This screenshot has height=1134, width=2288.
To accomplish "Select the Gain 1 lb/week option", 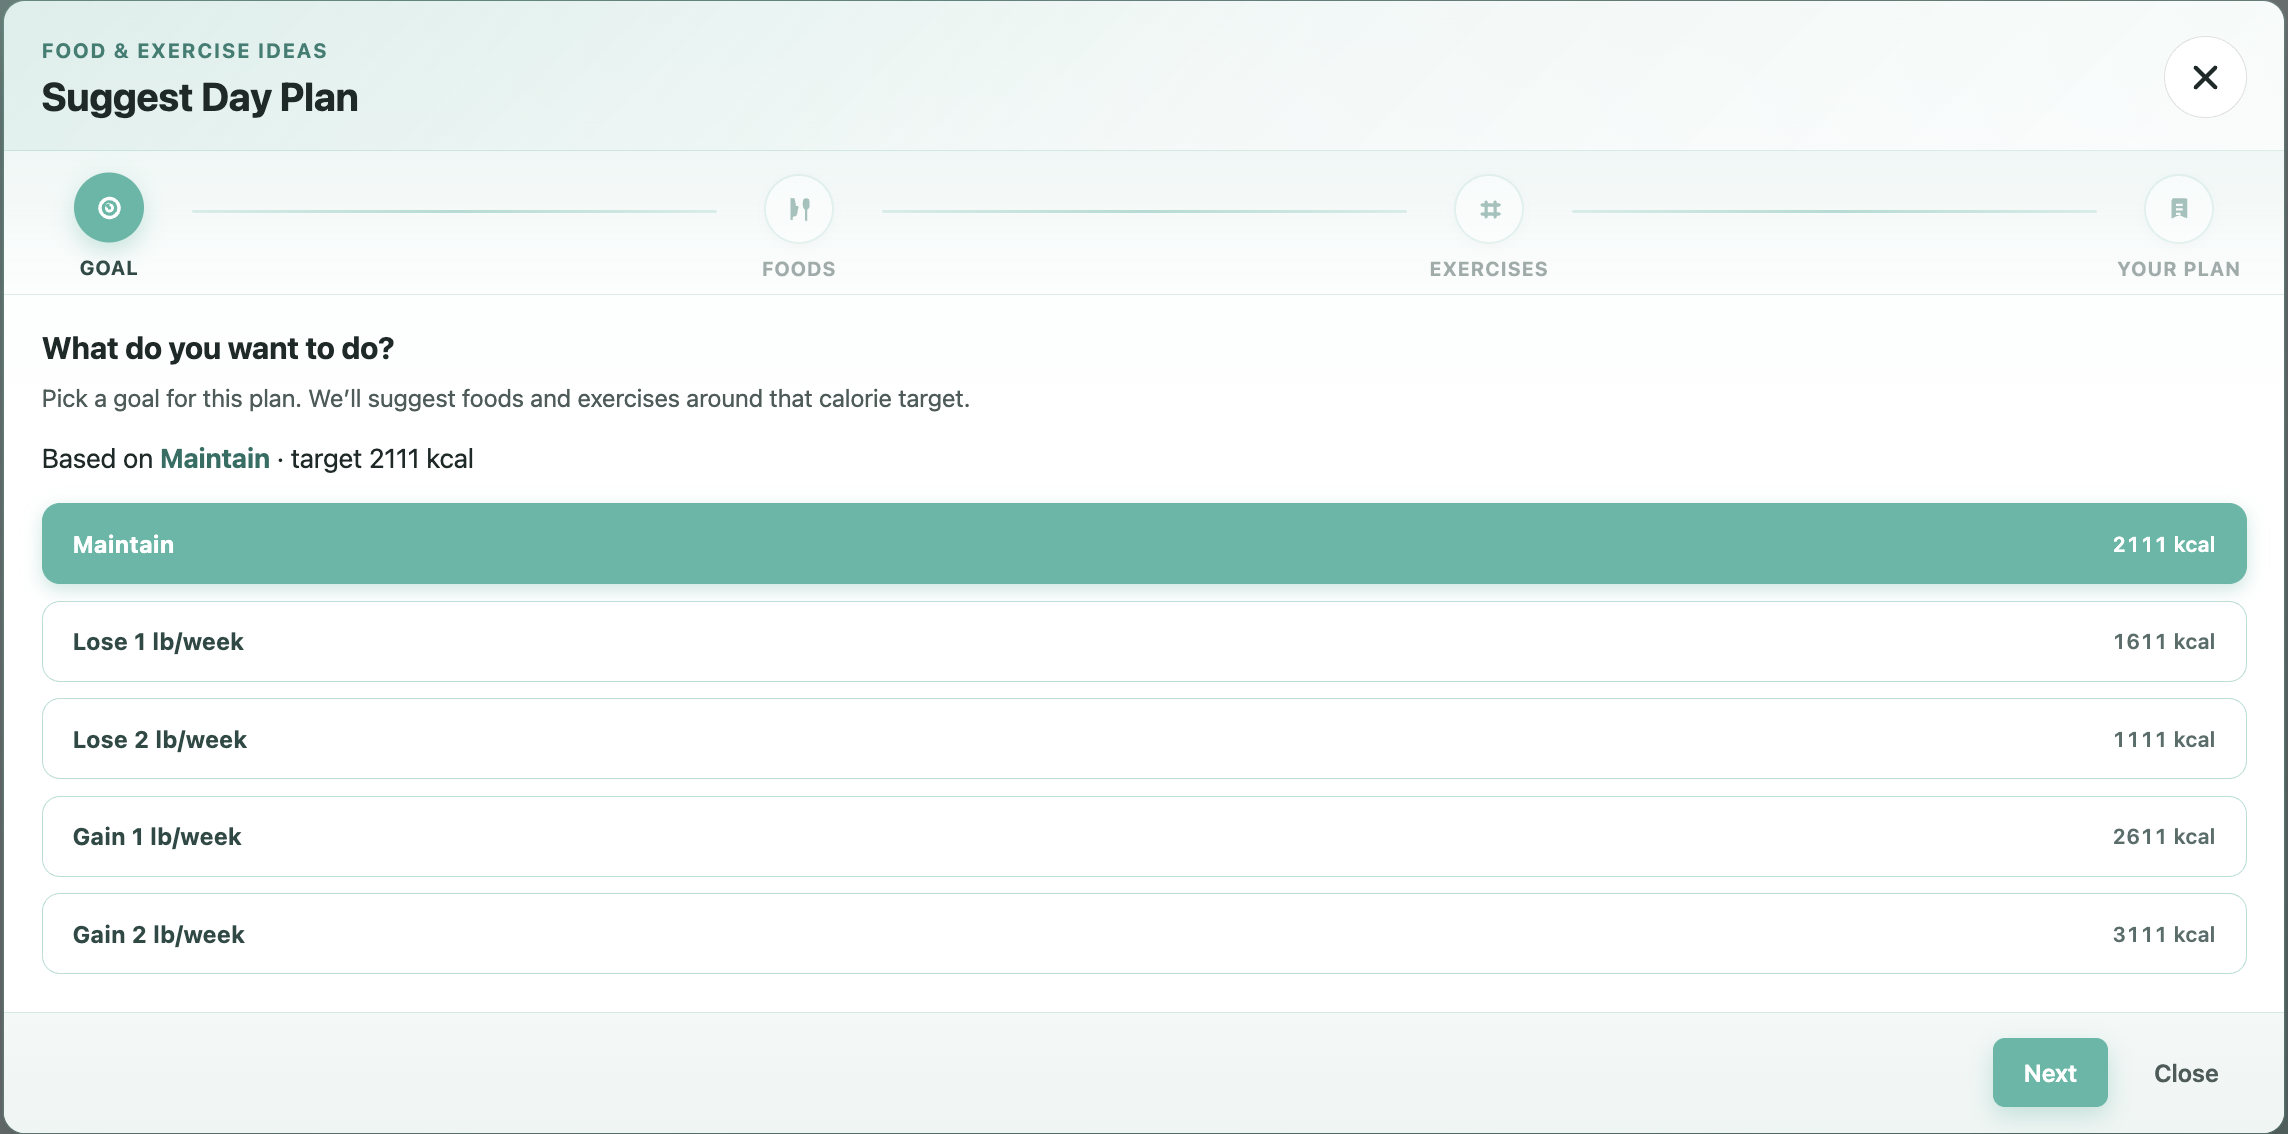I will [1144, 837].
